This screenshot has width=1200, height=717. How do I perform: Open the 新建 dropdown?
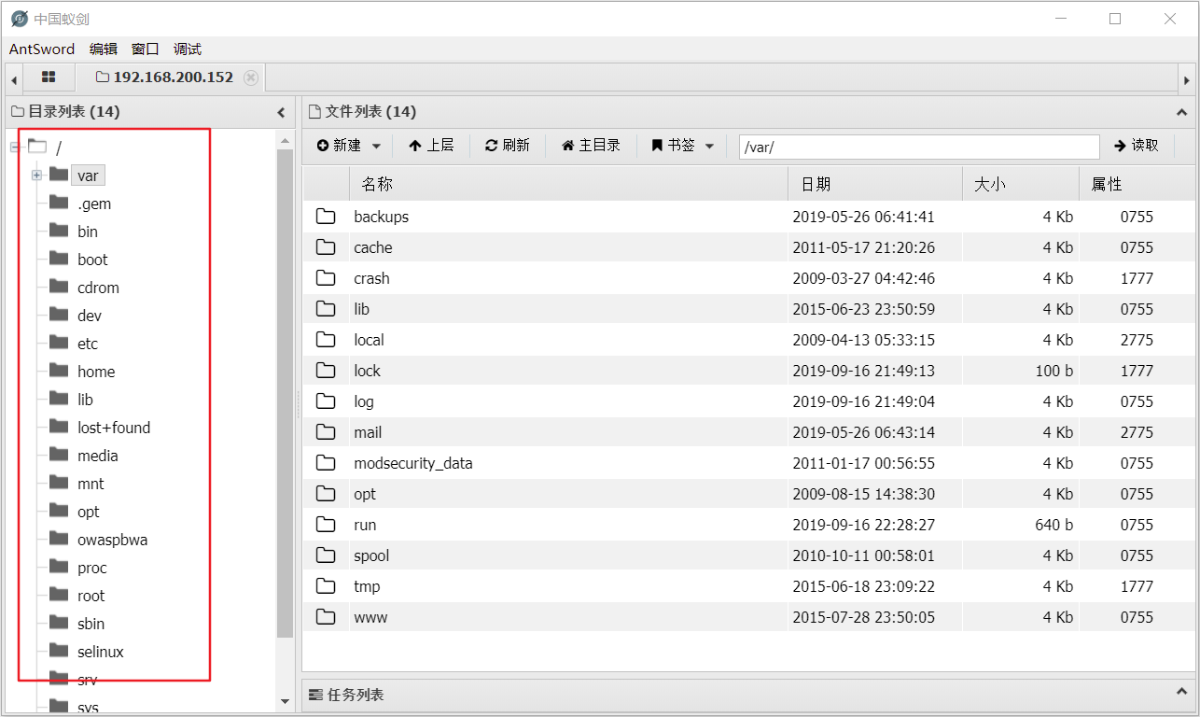[x=349, y=146]
